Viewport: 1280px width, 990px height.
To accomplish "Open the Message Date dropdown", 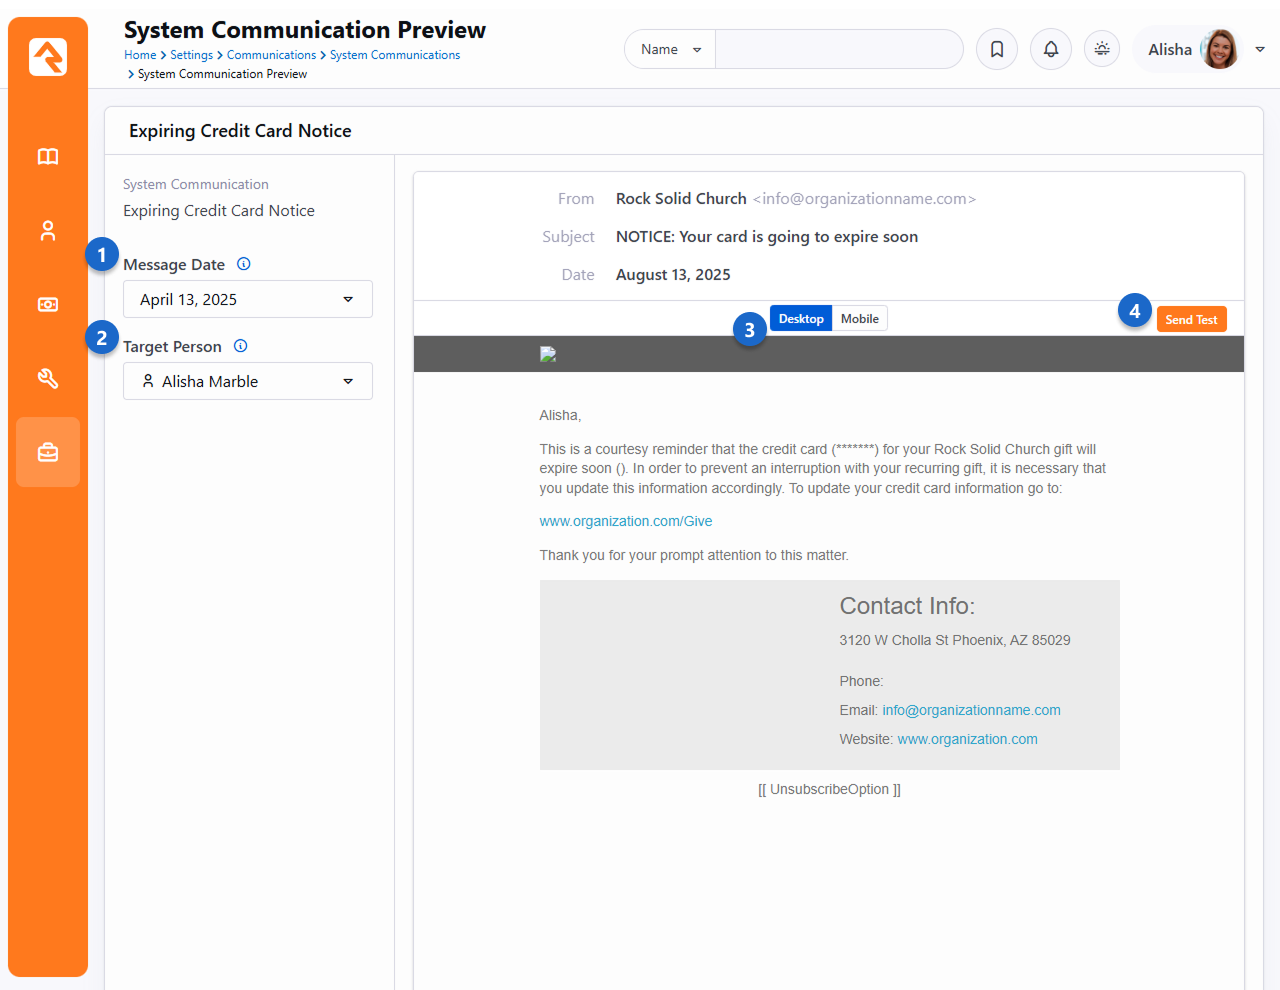I will pos(247,300).
